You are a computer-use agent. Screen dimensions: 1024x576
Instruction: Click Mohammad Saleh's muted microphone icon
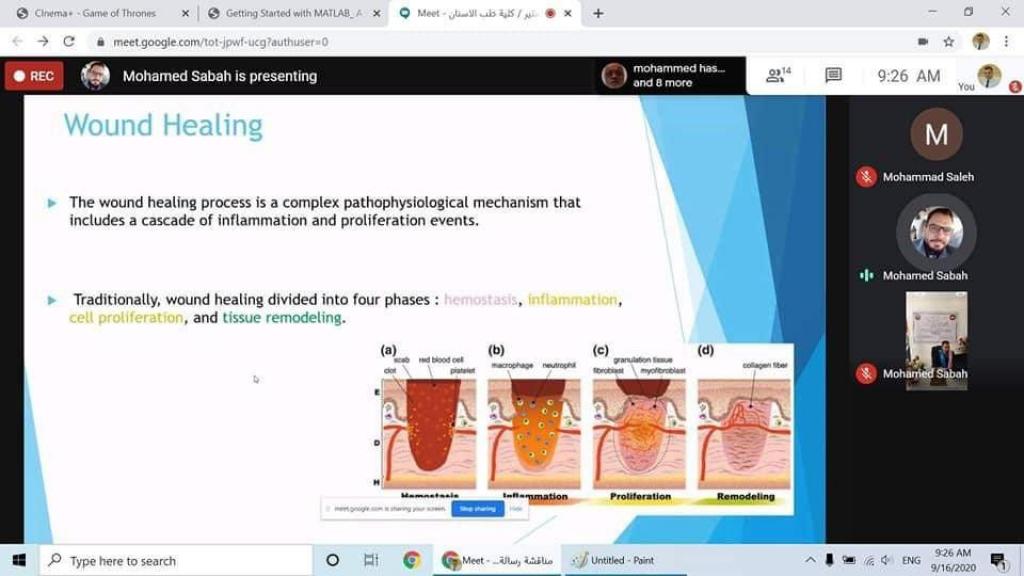866,177
